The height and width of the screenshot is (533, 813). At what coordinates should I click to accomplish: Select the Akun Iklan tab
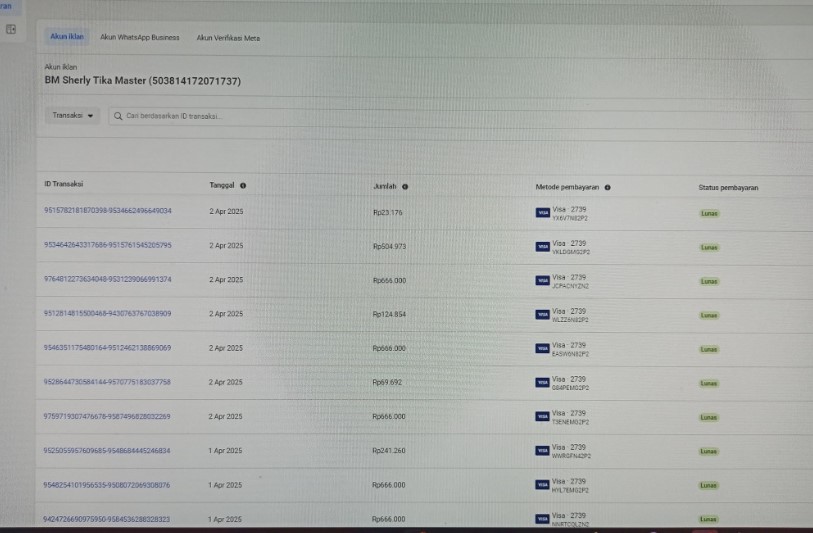coord(67,37)
